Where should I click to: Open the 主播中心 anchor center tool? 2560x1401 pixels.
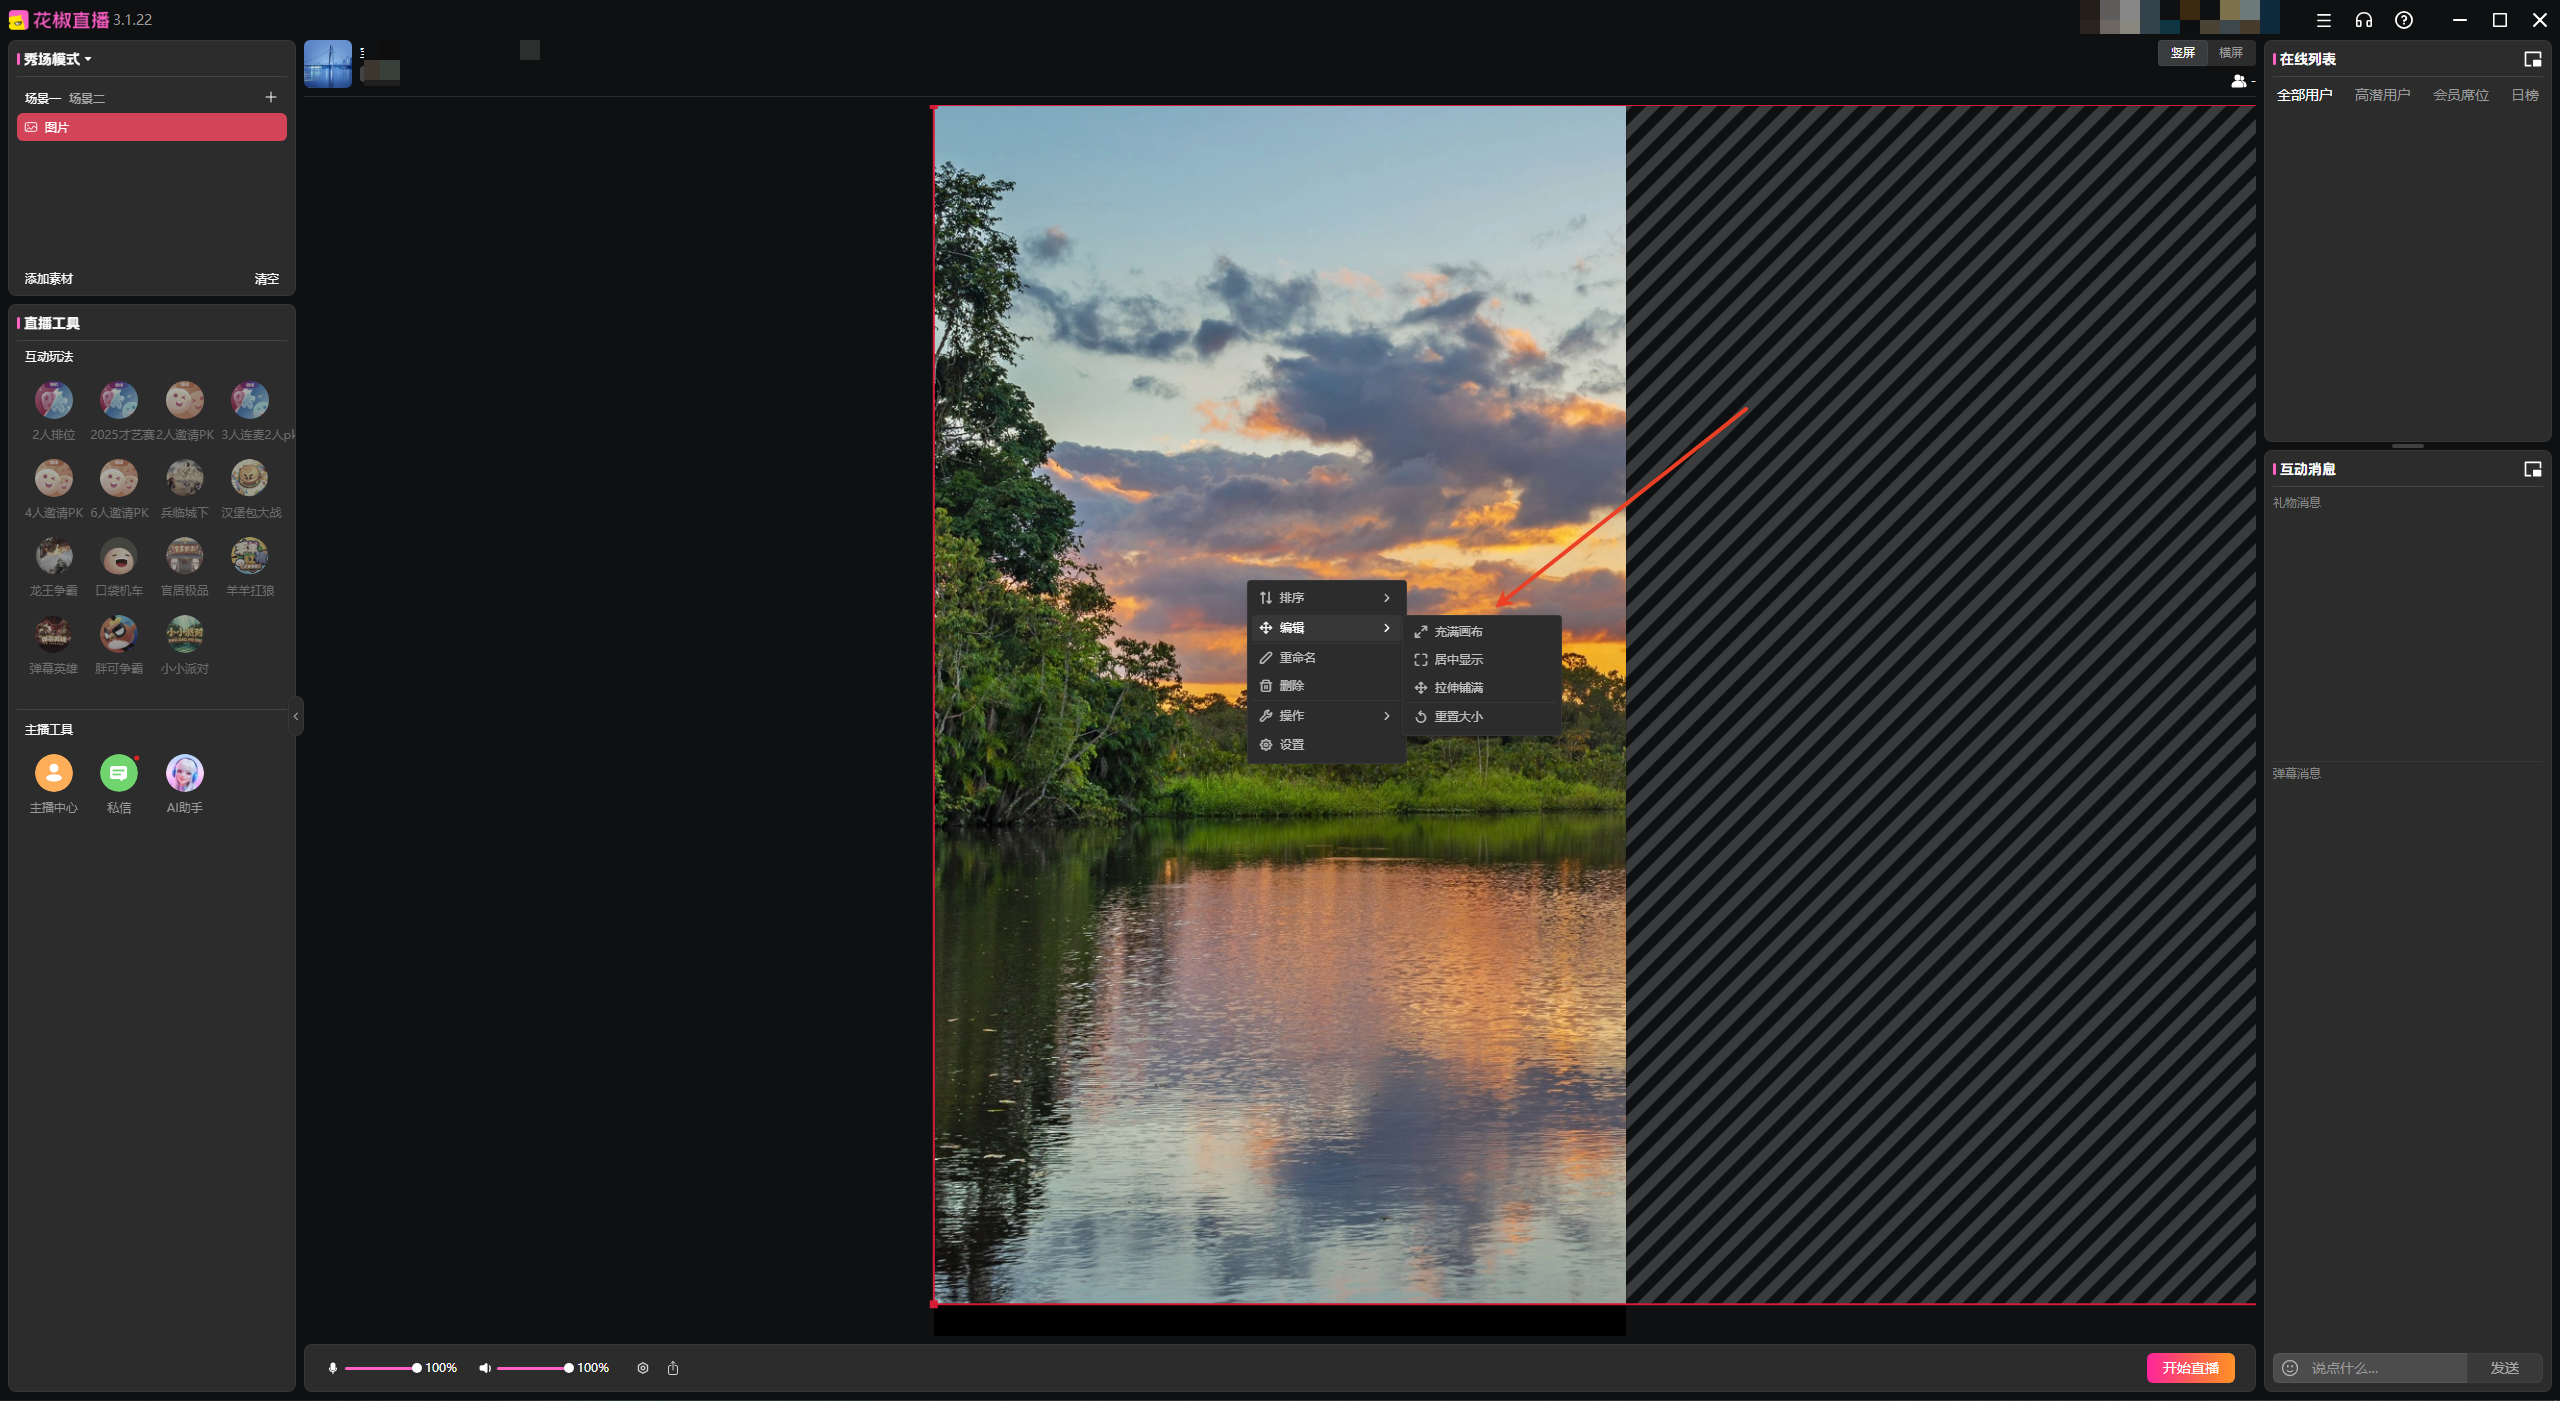click(x=54, y=773)
